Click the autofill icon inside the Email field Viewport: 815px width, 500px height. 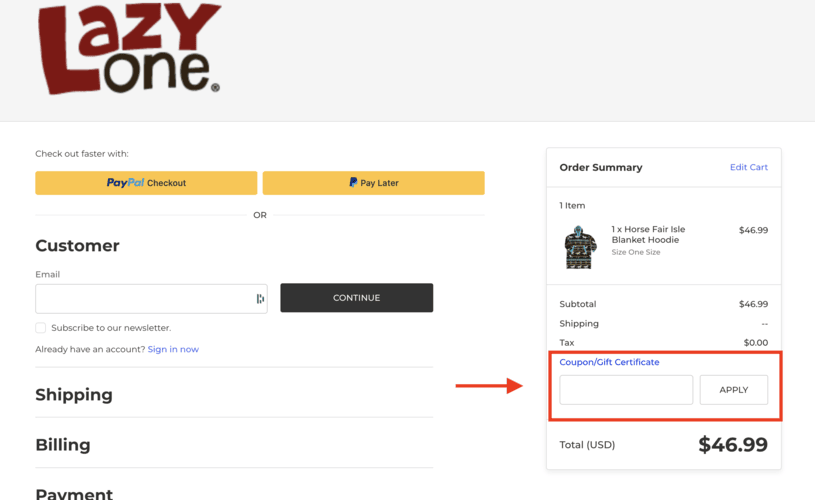point(260,298)
